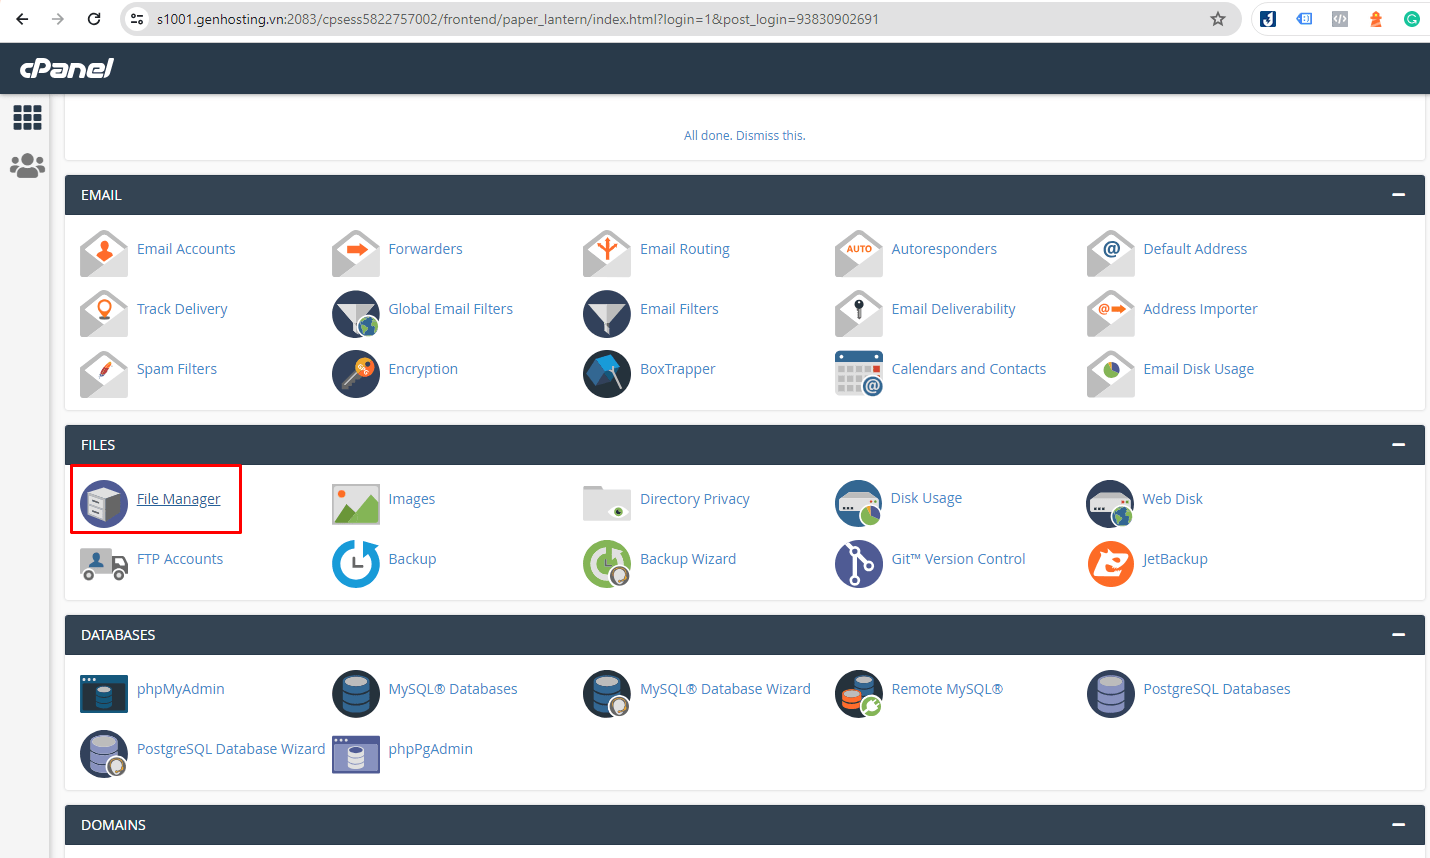
Task: Click the Git Version Control icon
Action: click(858, 564)
